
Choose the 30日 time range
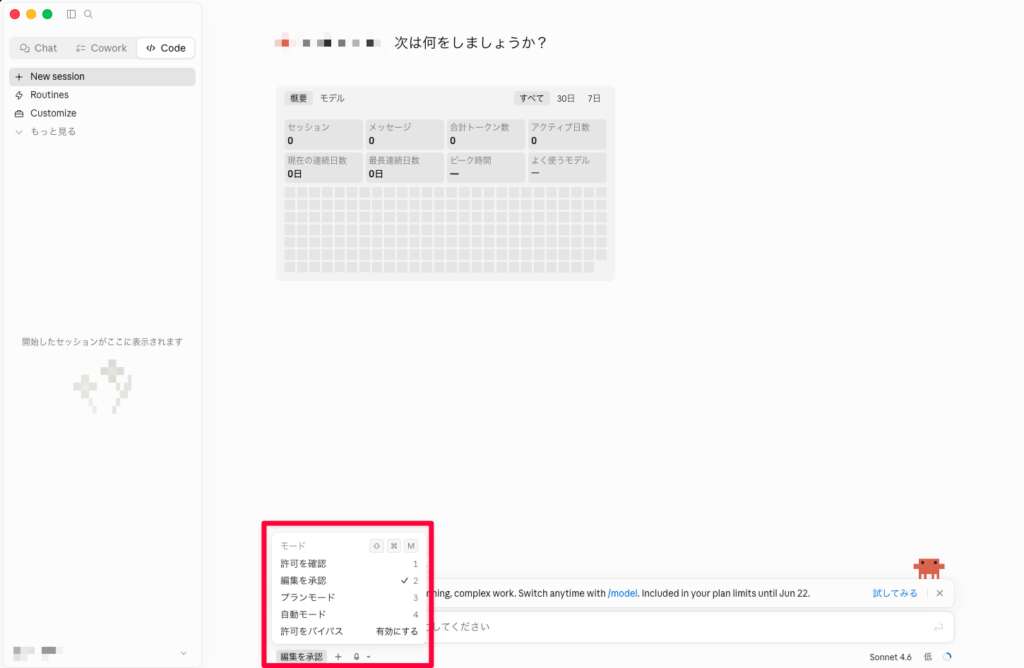click(x=566, y=98)
